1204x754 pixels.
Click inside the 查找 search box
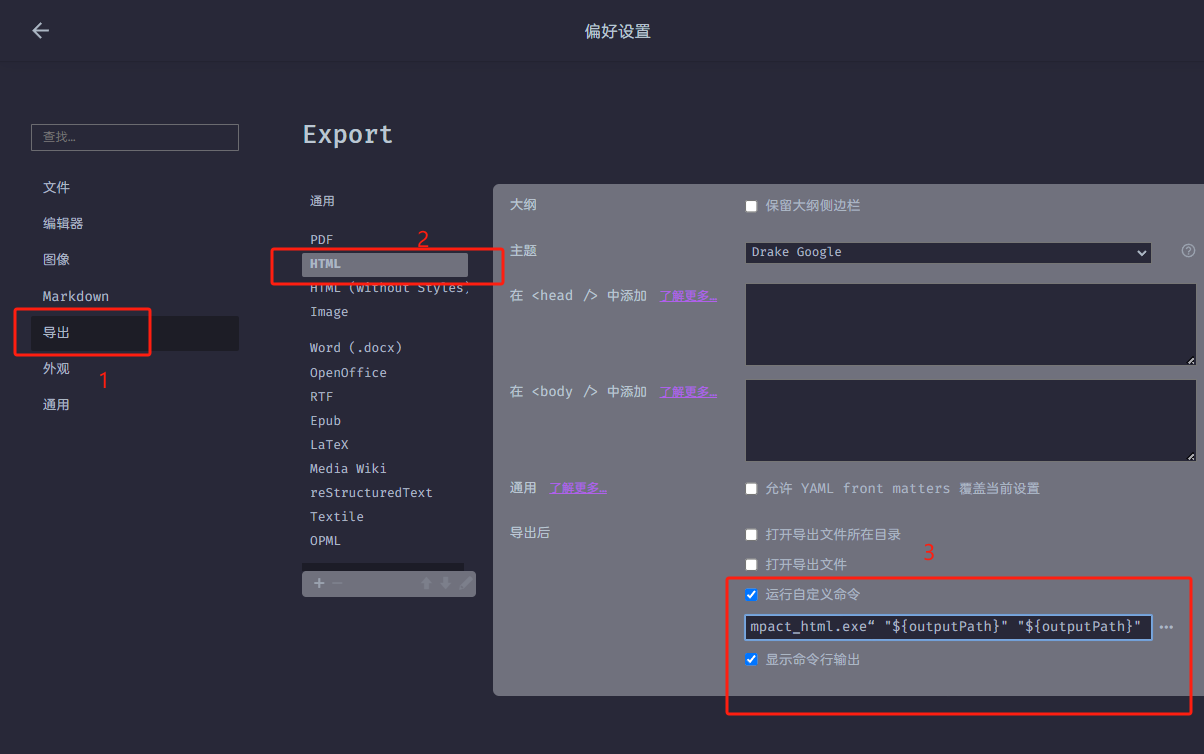(x=134, y=137)
